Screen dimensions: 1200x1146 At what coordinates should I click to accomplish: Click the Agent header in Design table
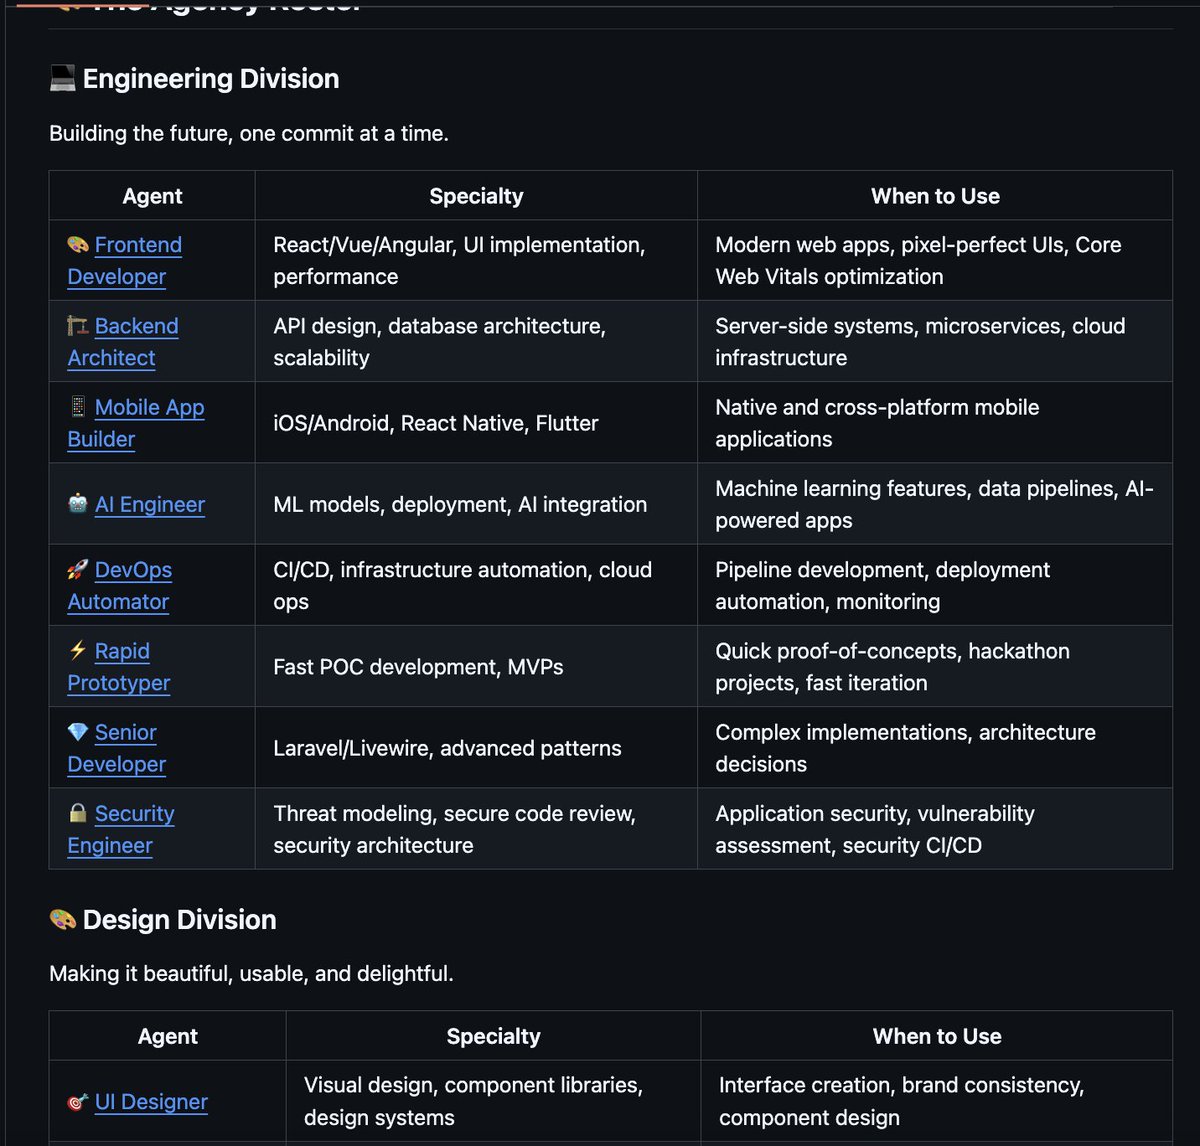[168, 1036]
